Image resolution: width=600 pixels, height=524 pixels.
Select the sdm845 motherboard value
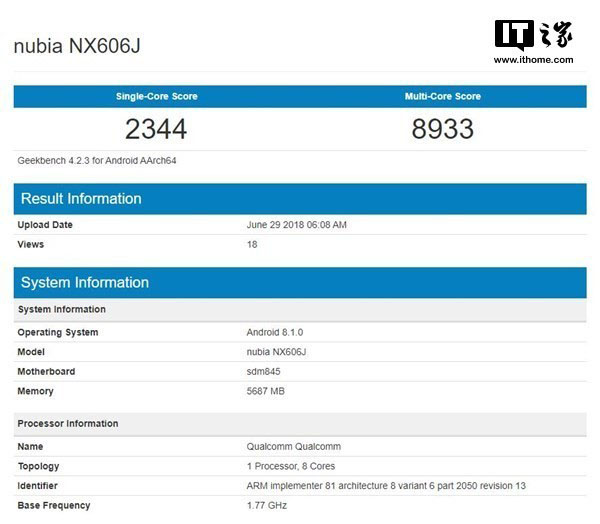click(x=264, y=372)
